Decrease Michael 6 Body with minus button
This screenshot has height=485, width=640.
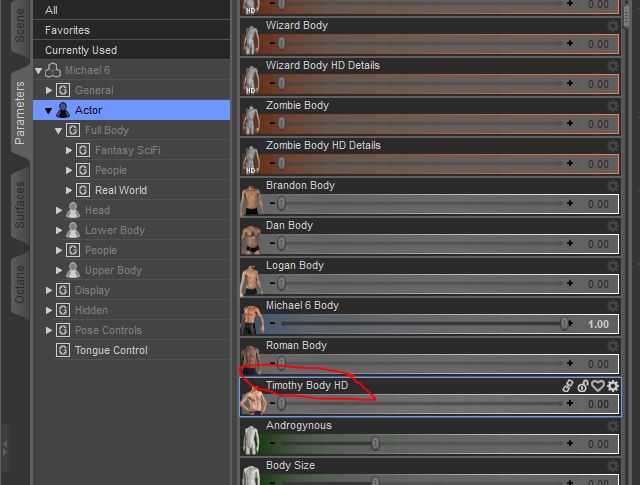(x=272, y=323)
